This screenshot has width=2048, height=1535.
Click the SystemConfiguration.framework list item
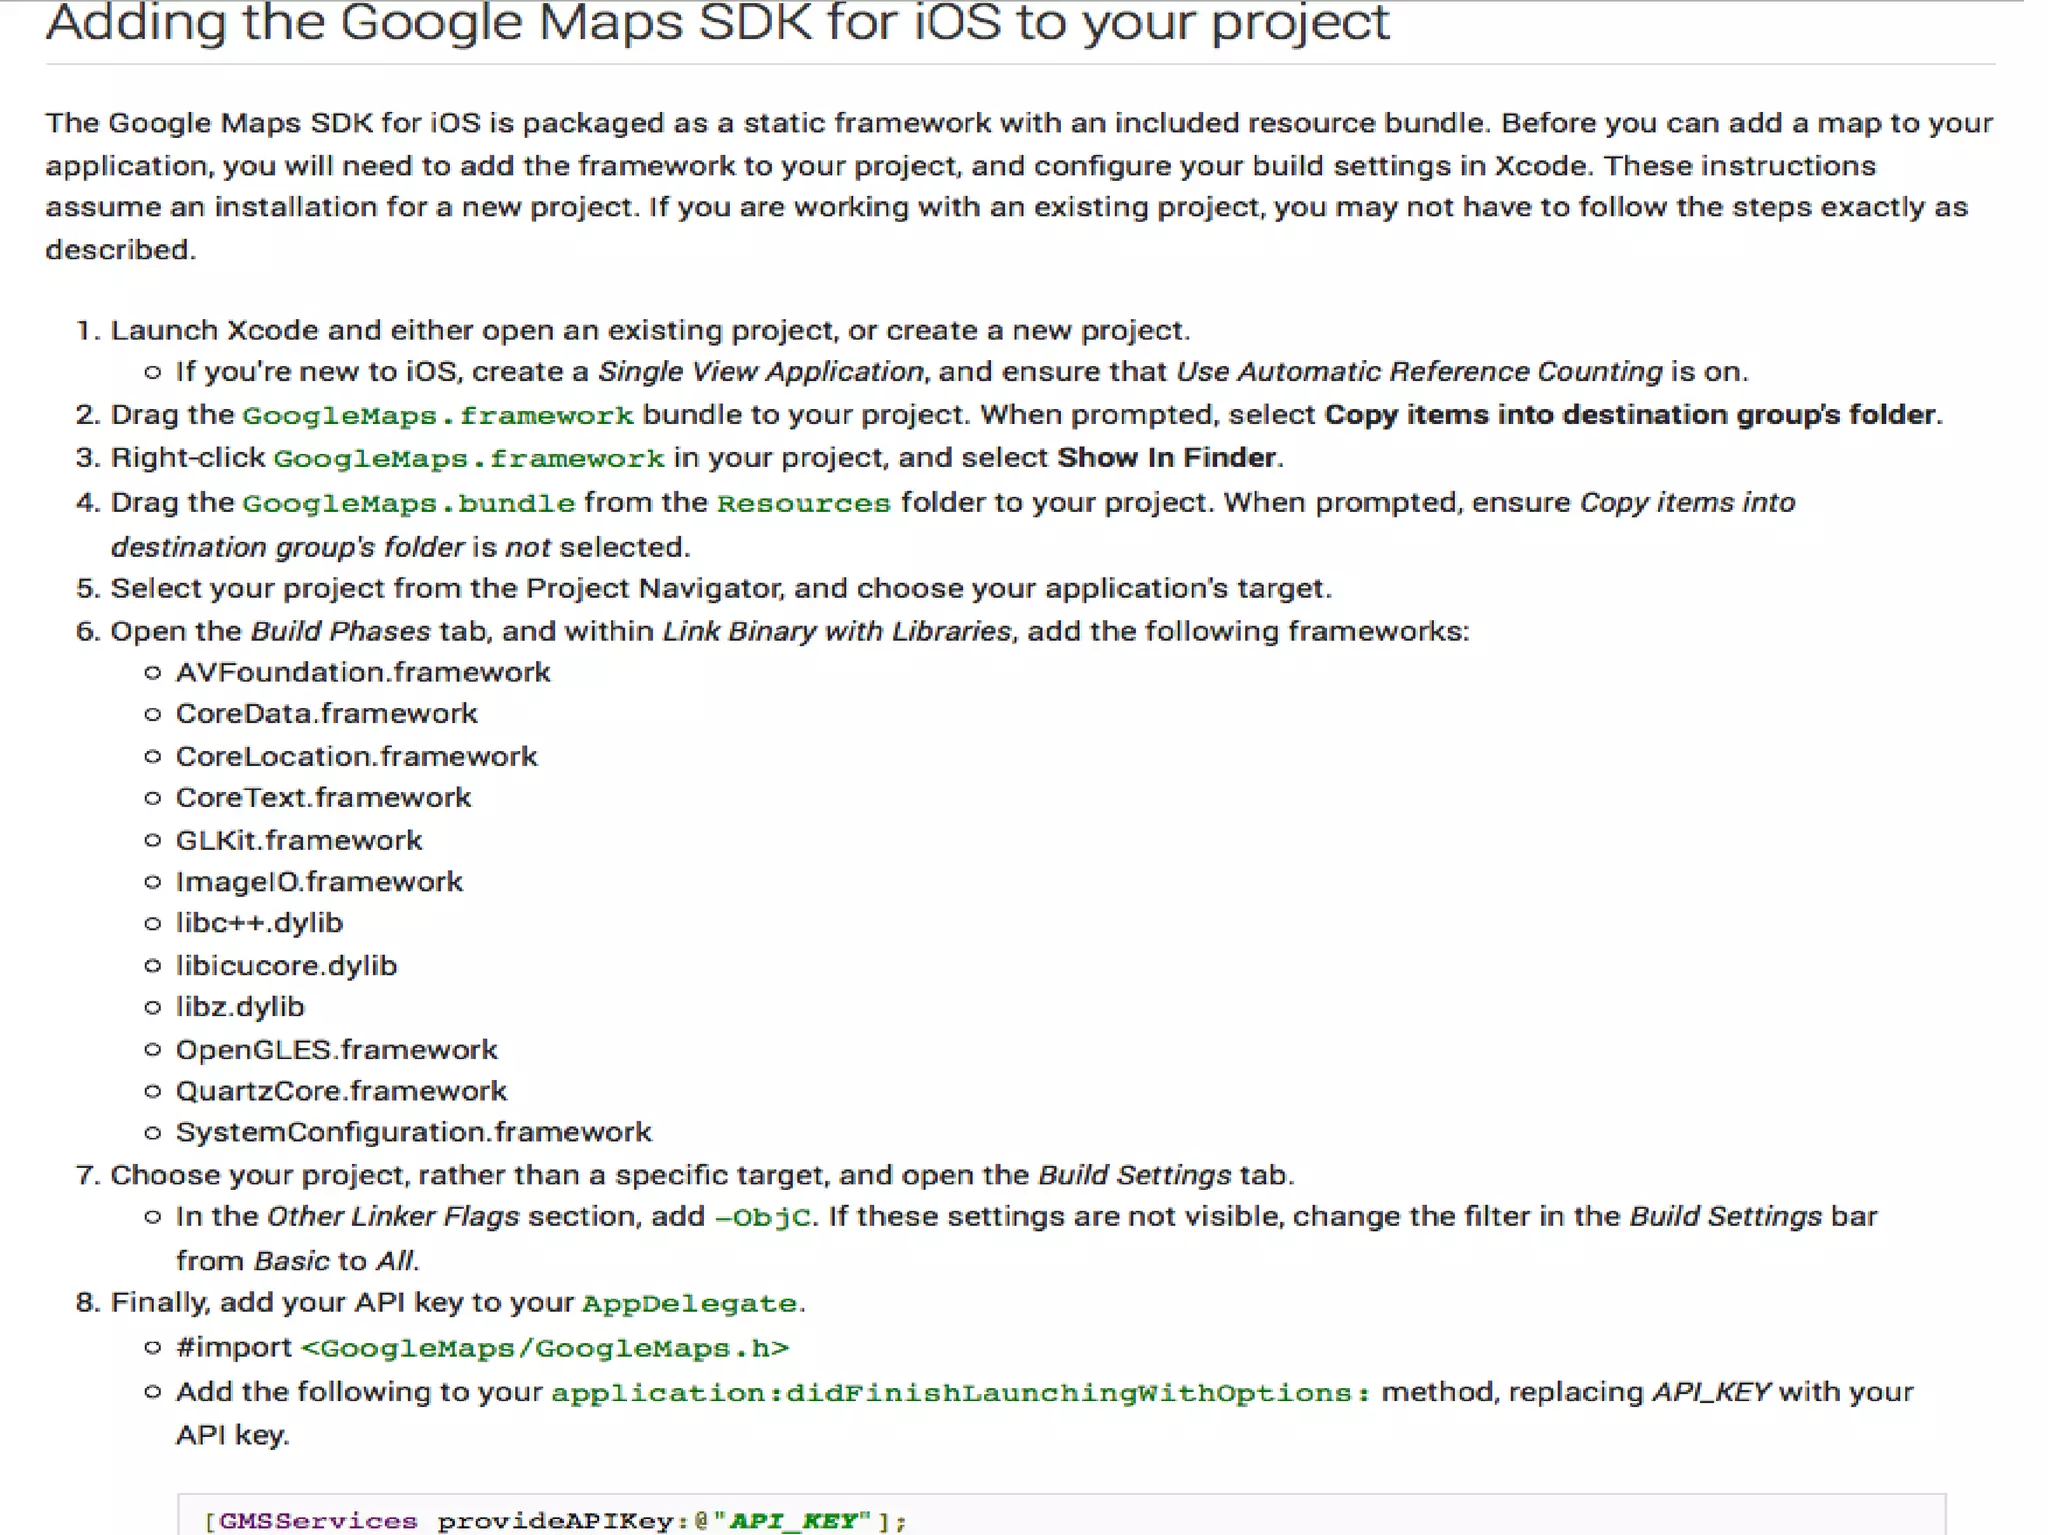tap(414, 1132)
